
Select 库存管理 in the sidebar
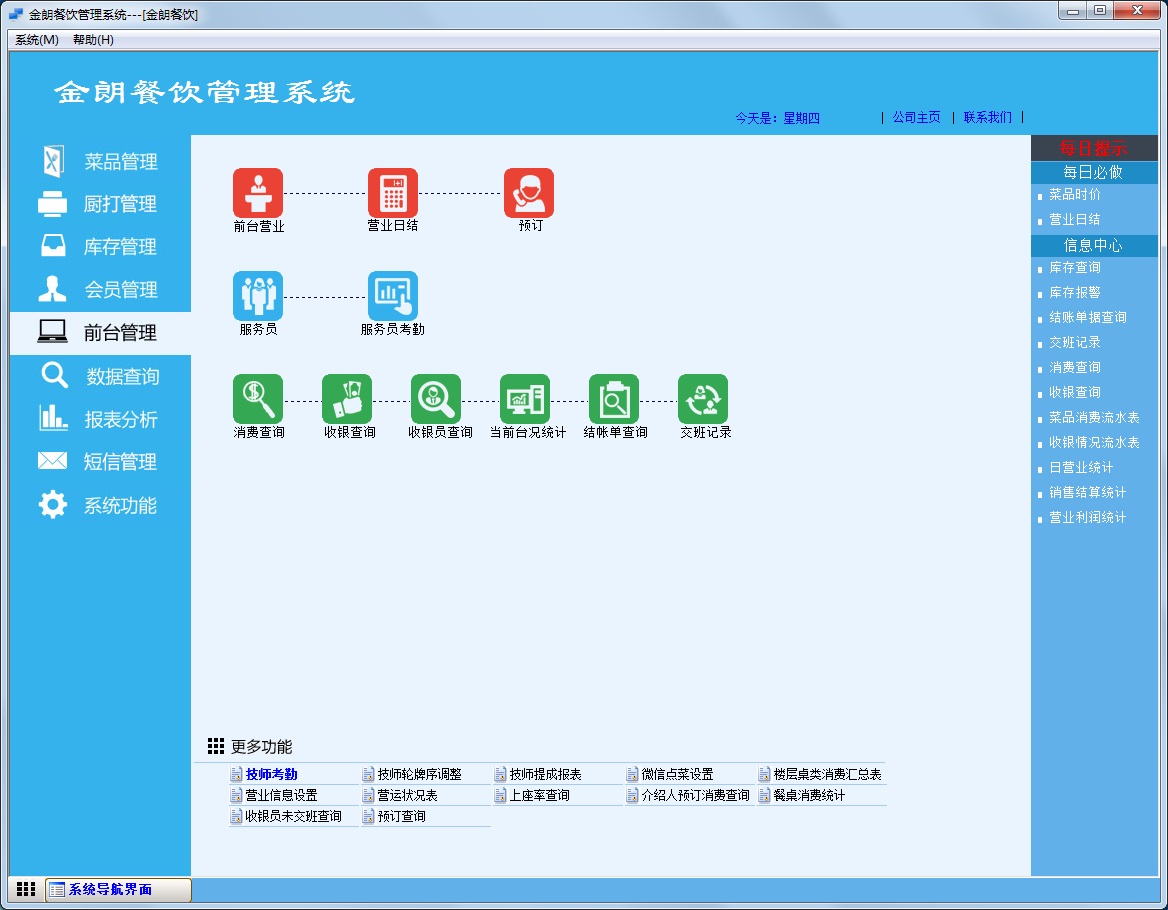click(101, 246)
